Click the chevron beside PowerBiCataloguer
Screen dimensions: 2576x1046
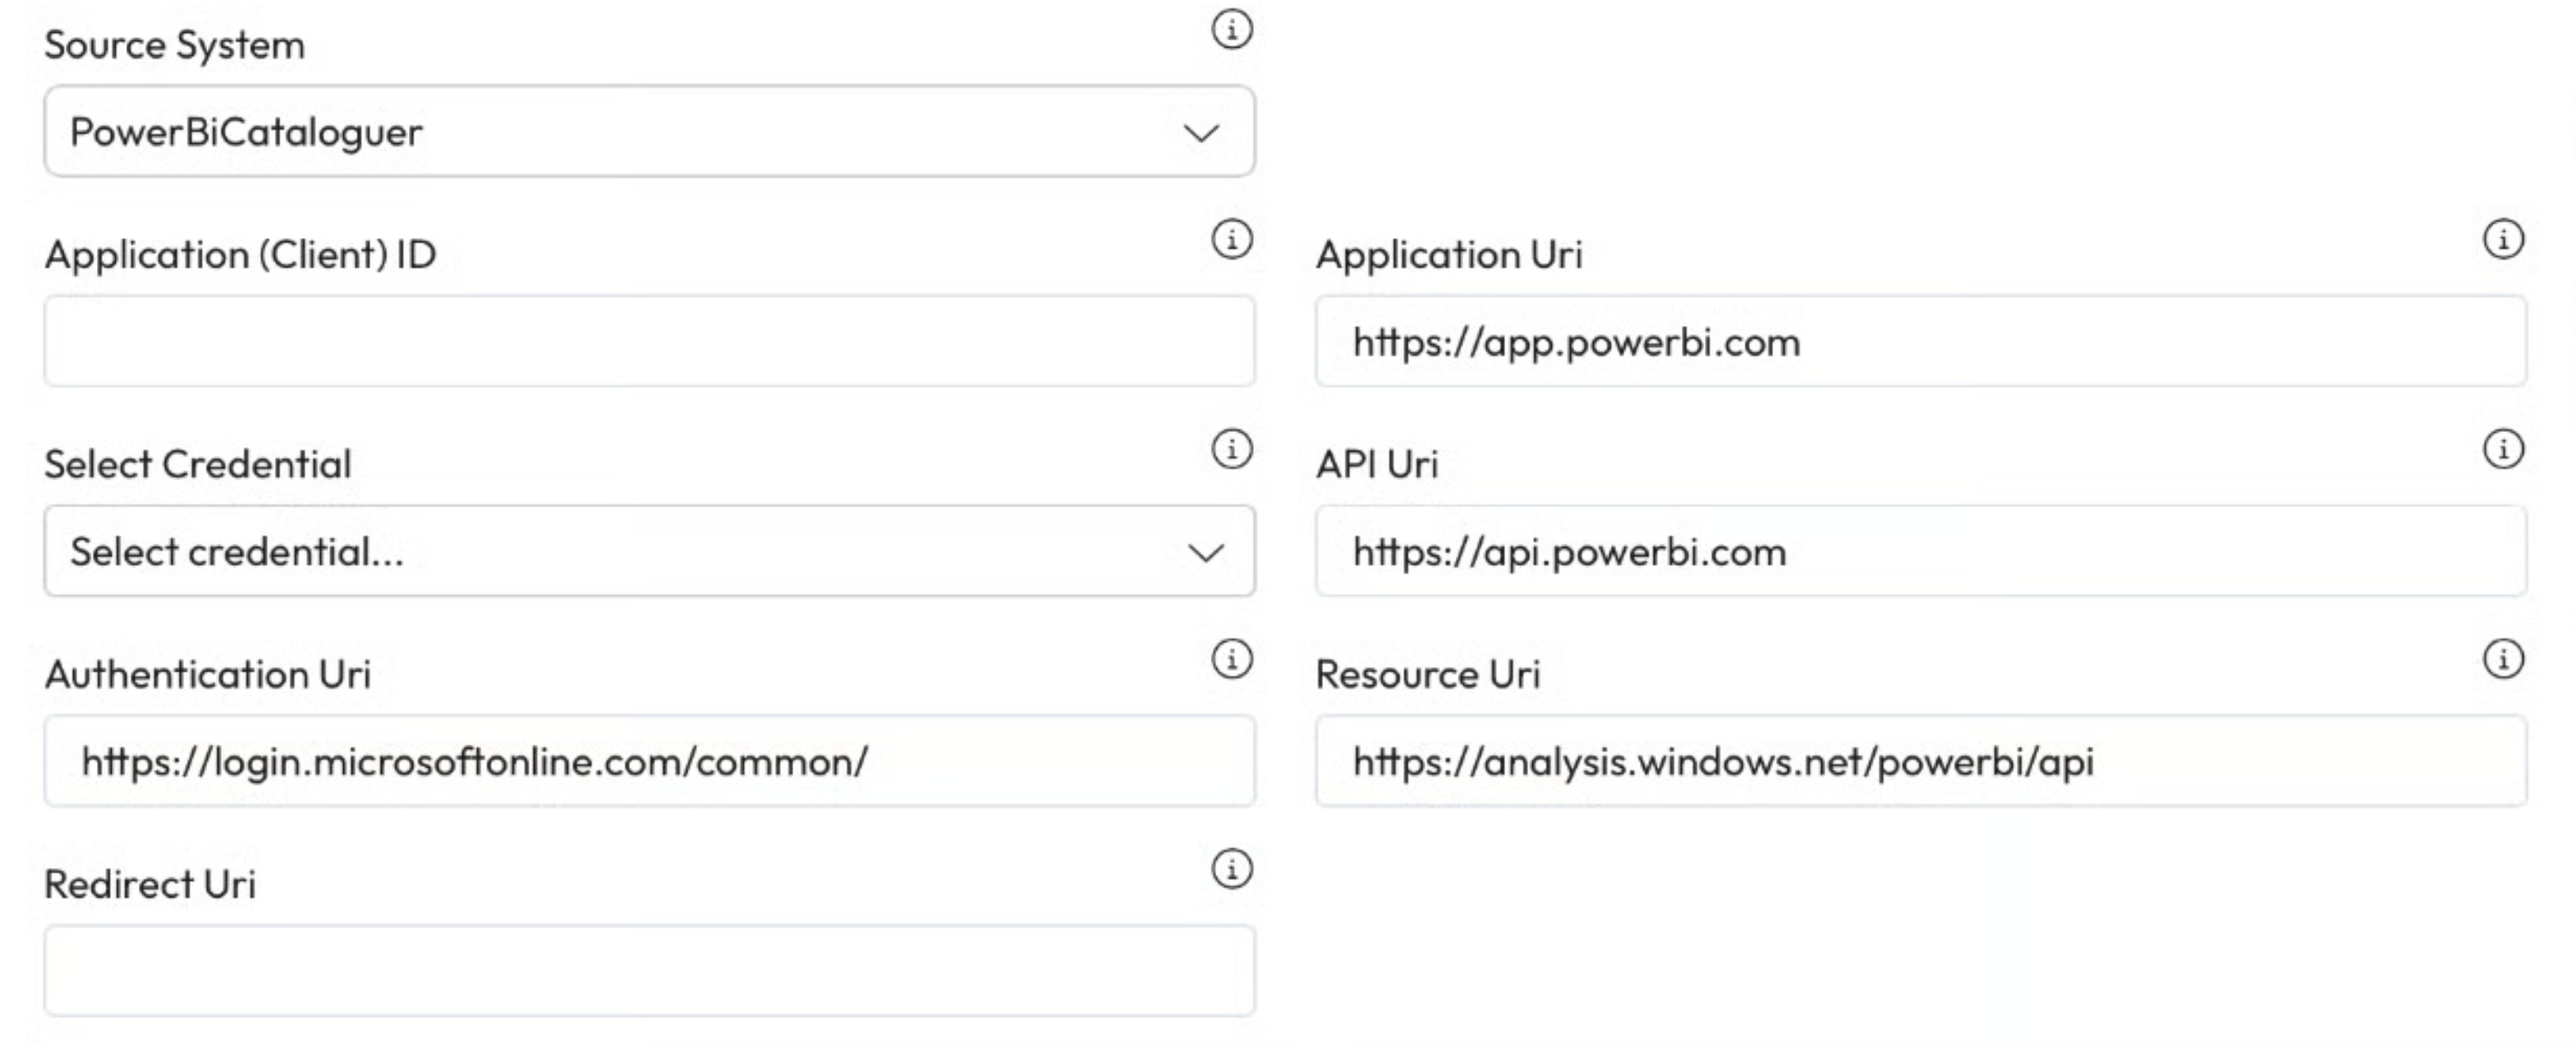pyautogui.click(x=1201, y=133)
